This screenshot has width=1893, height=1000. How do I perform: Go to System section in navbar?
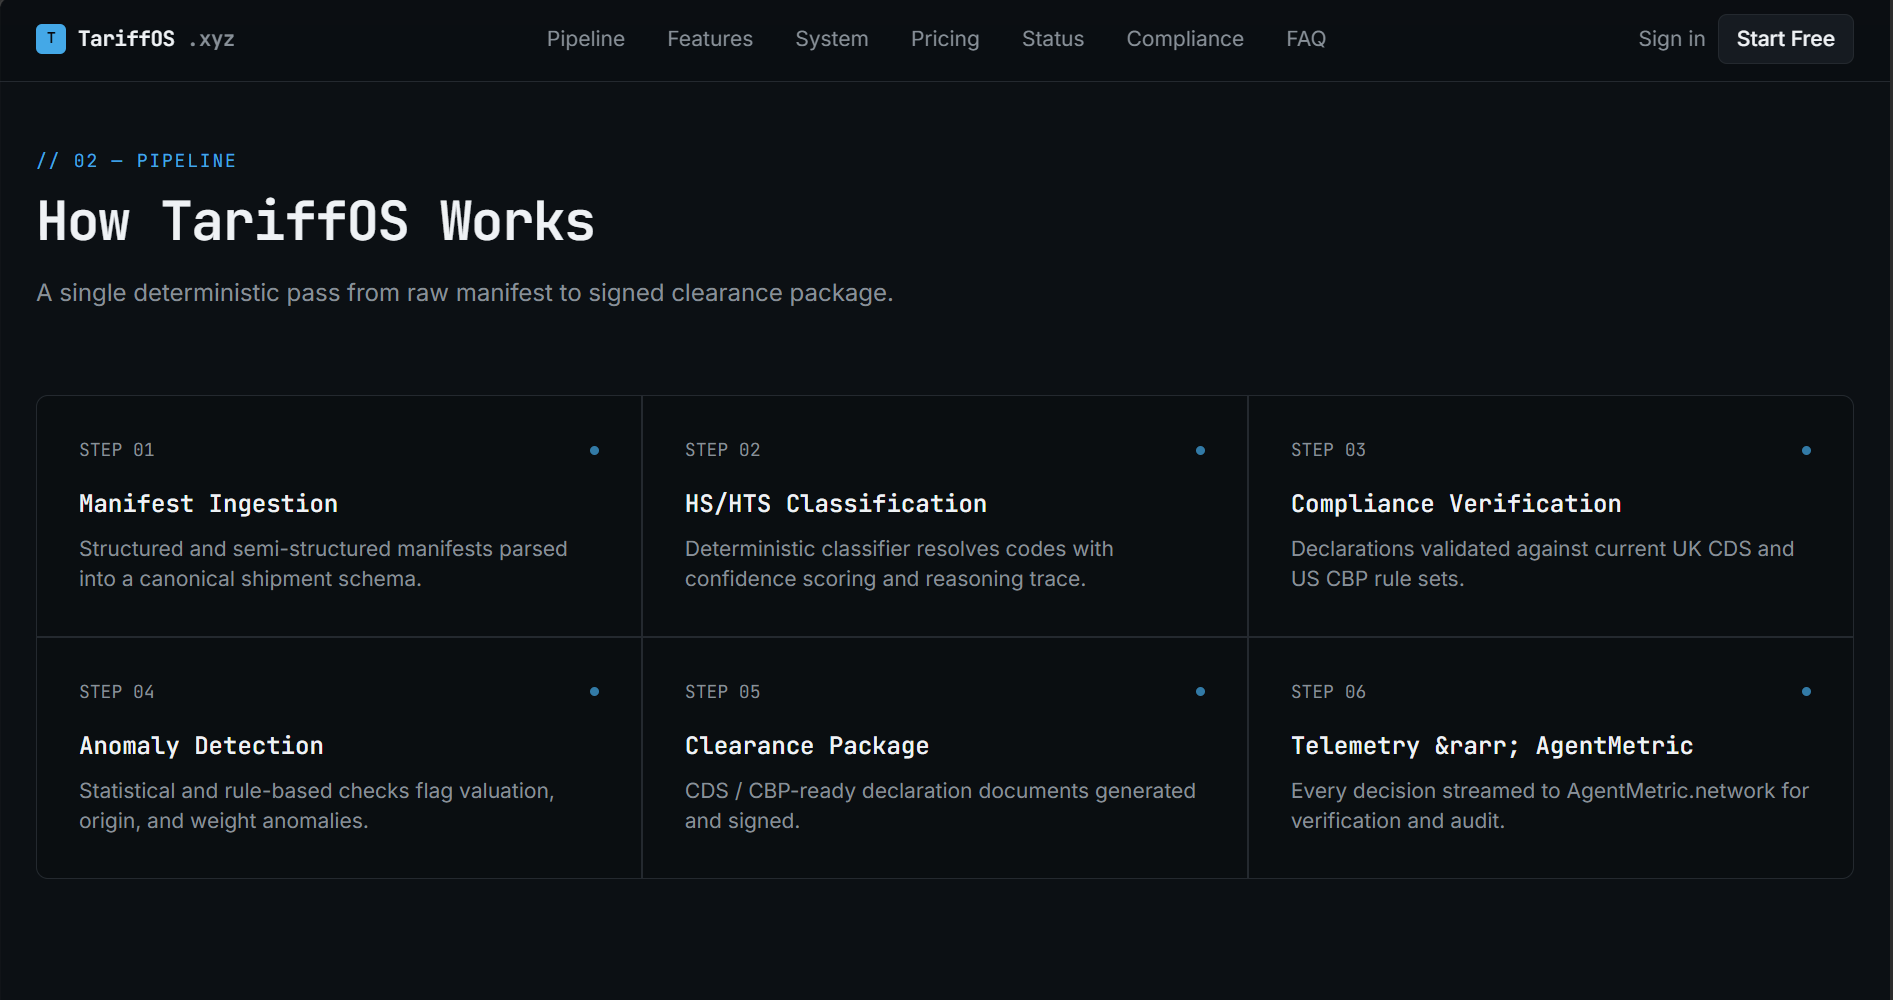832,39
